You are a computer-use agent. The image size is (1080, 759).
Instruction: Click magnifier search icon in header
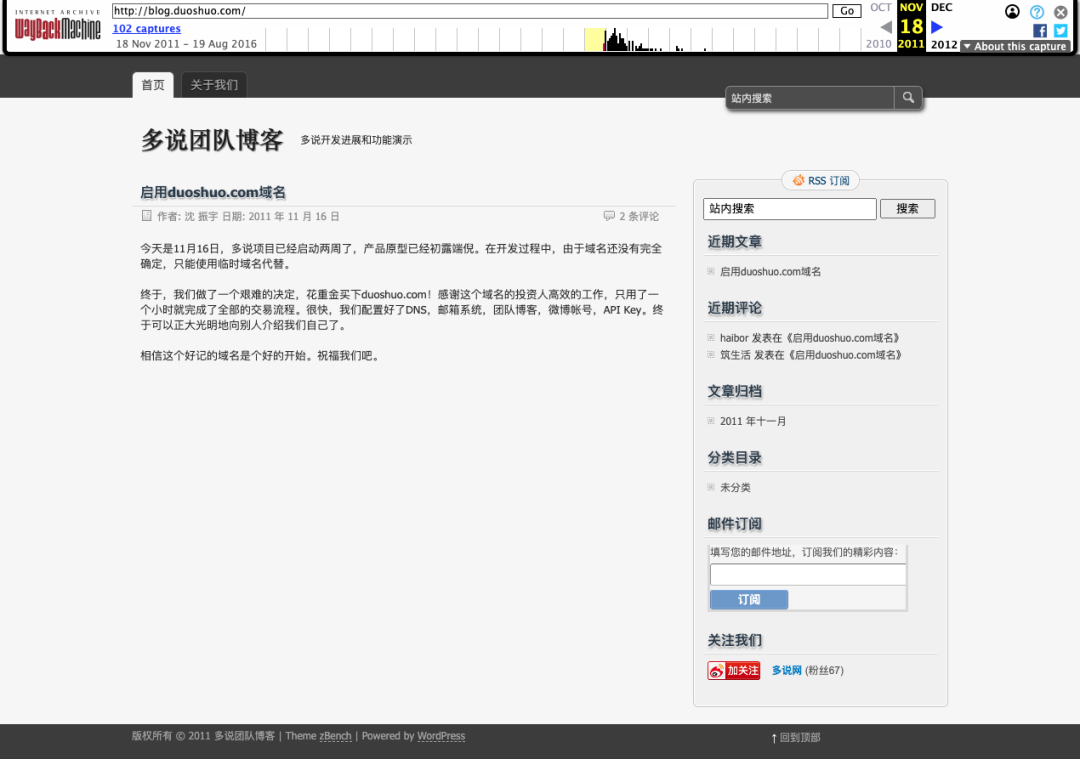[x=908, y=98]
